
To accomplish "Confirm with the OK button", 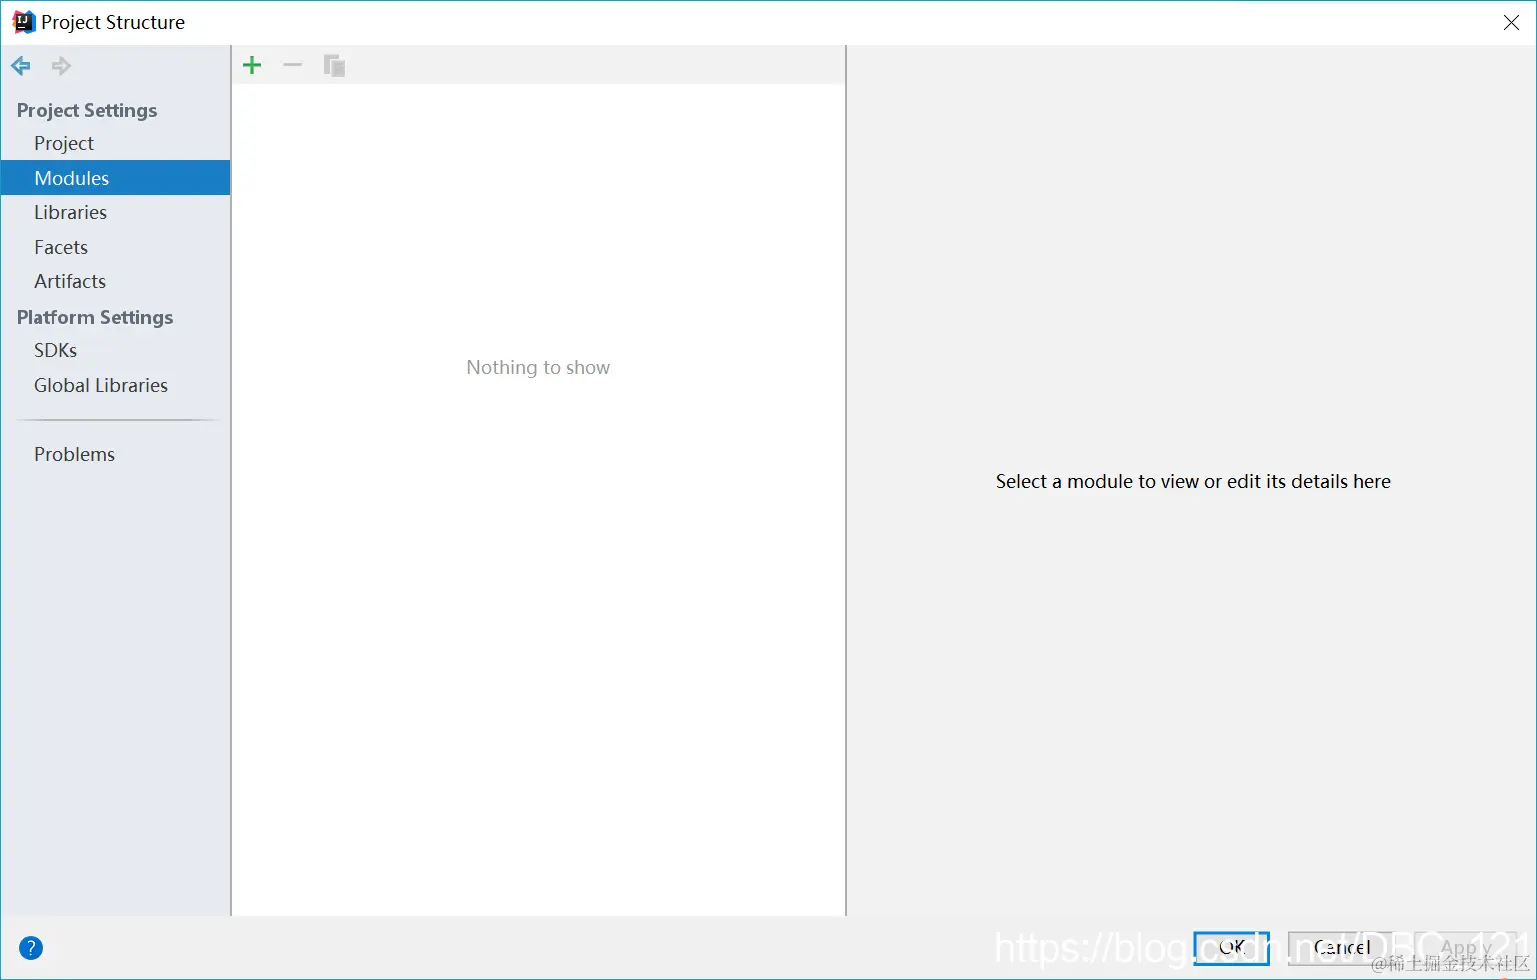I will (x=1231, y=947).
